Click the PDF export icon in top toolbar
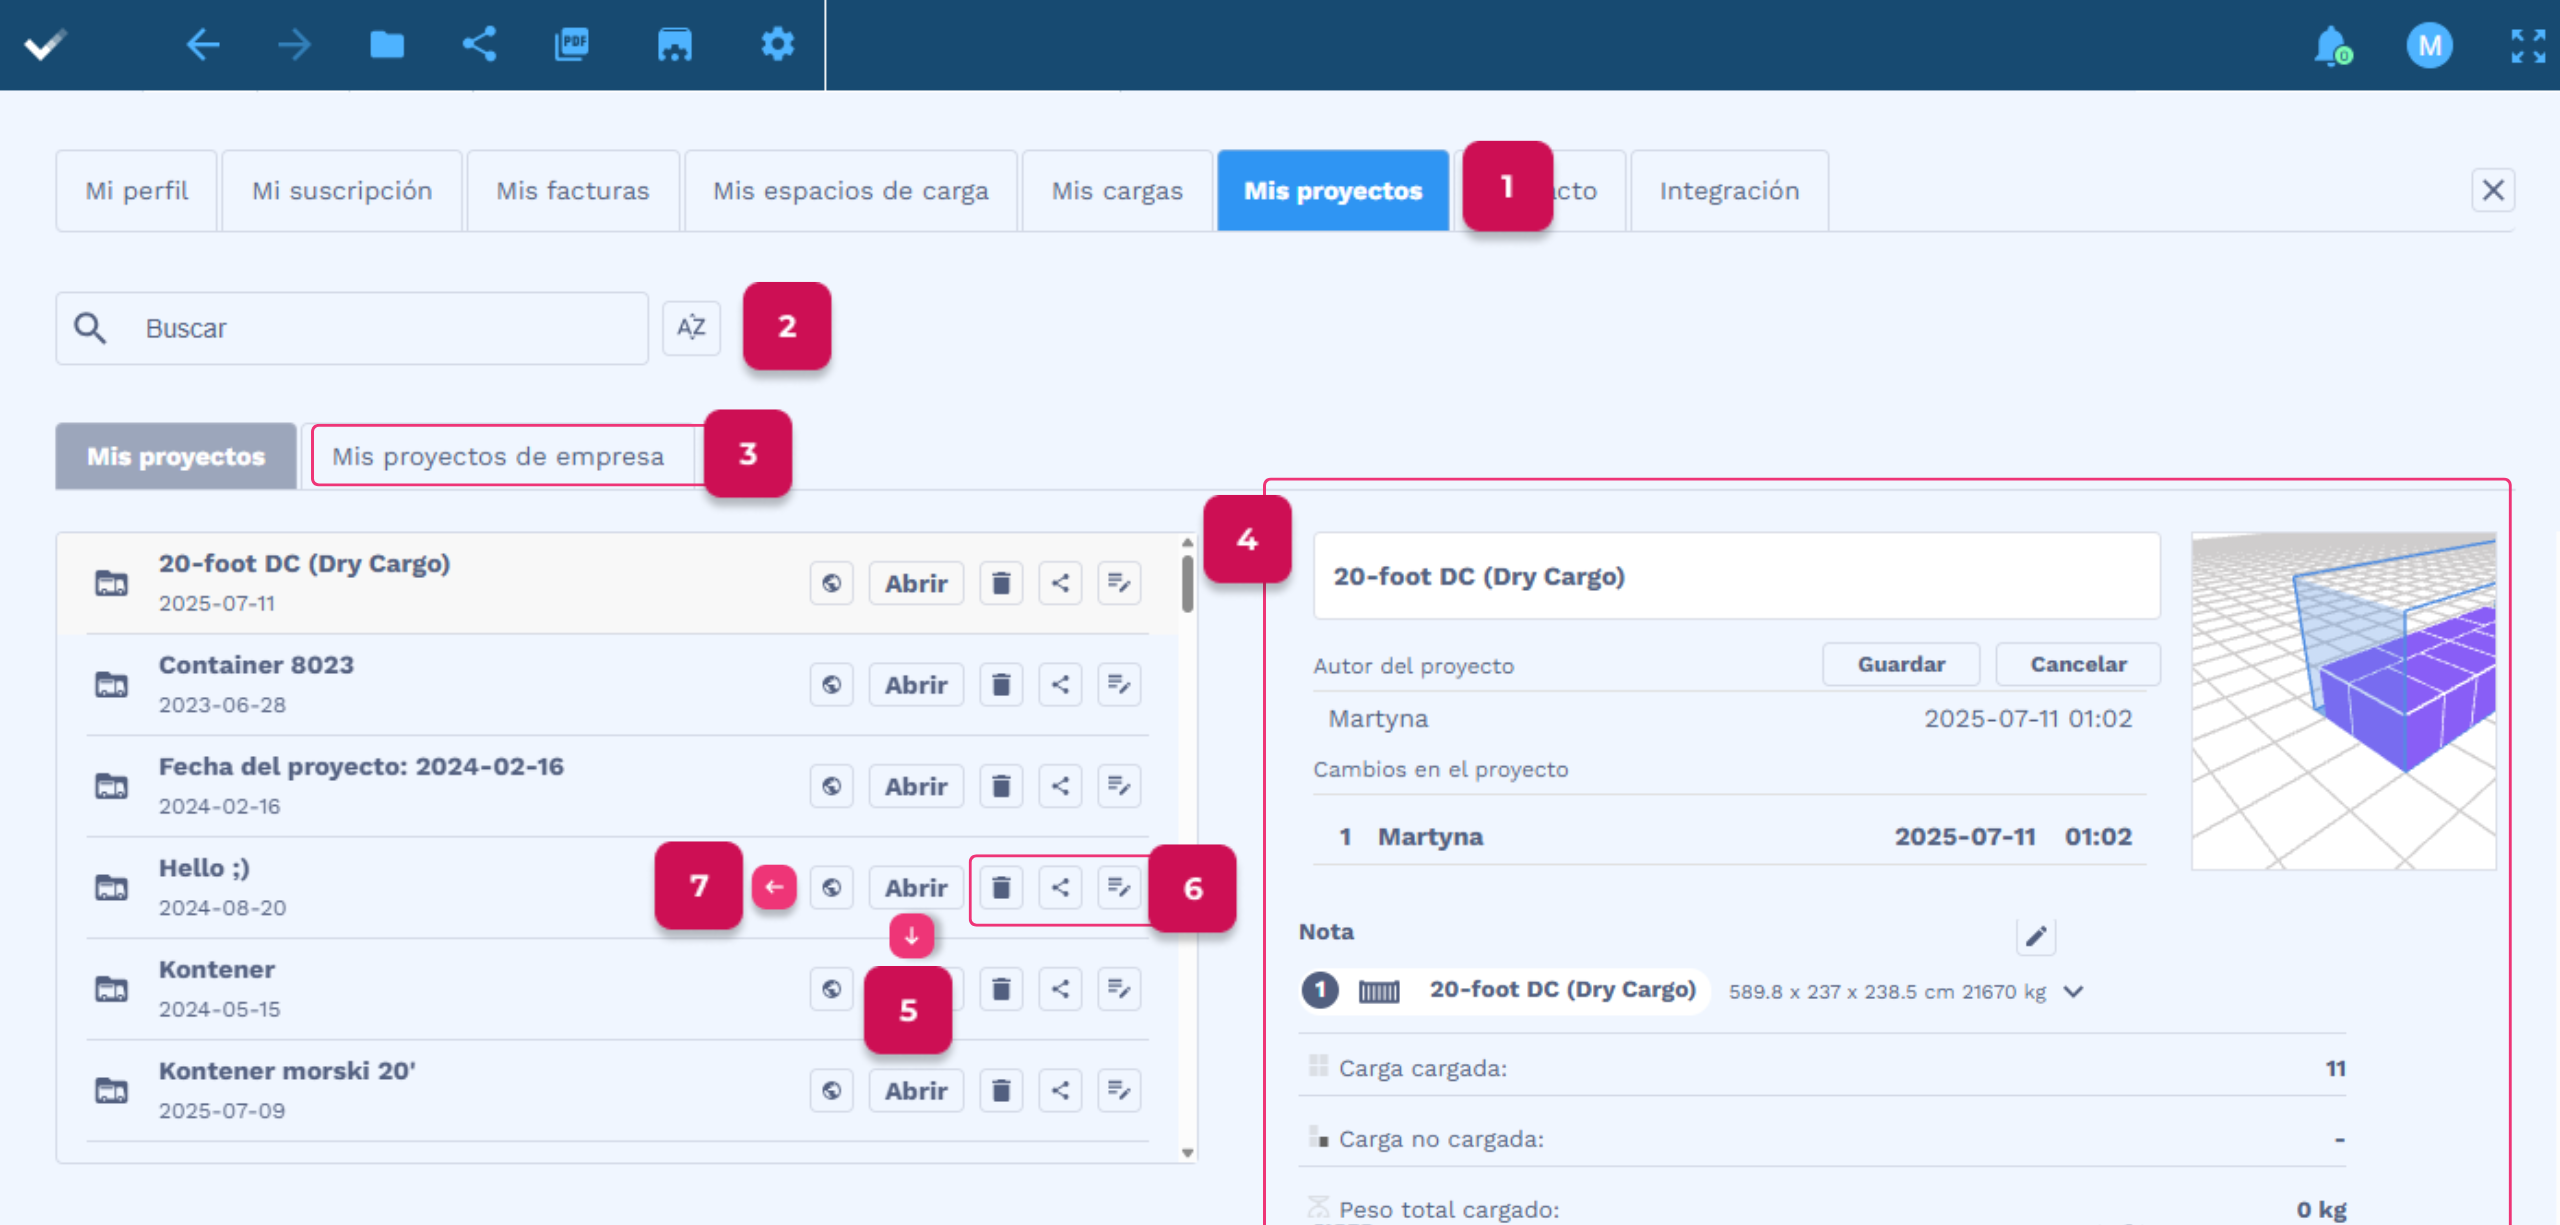The height and width of the screenshot is (1225, 2560). coord(572,45)
